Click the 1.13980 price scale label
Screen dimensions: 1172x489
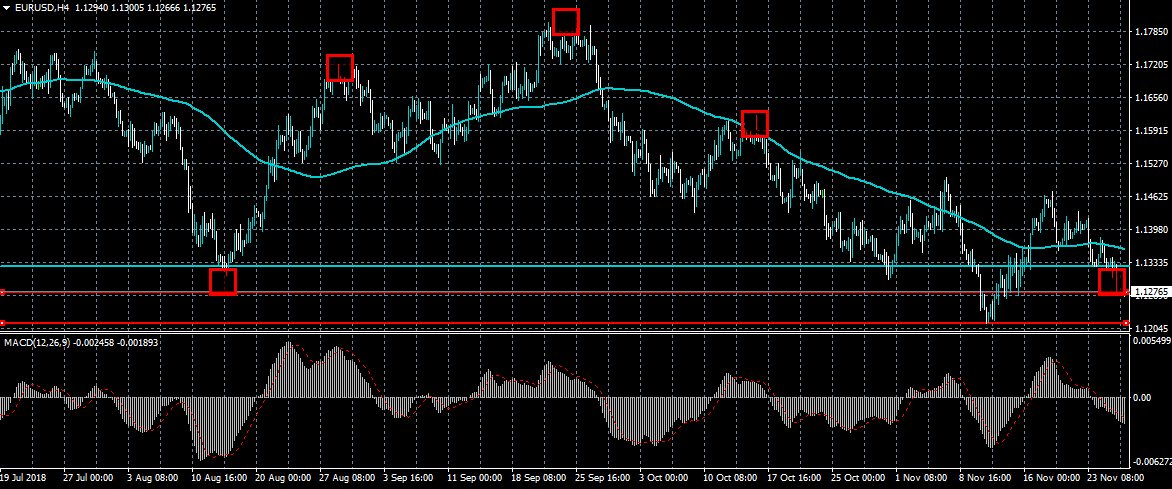tap(1152, 230)
